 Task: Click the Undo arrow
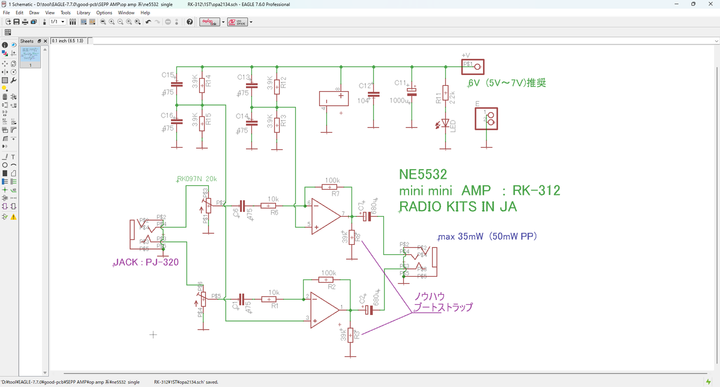[x=148, y=22]
